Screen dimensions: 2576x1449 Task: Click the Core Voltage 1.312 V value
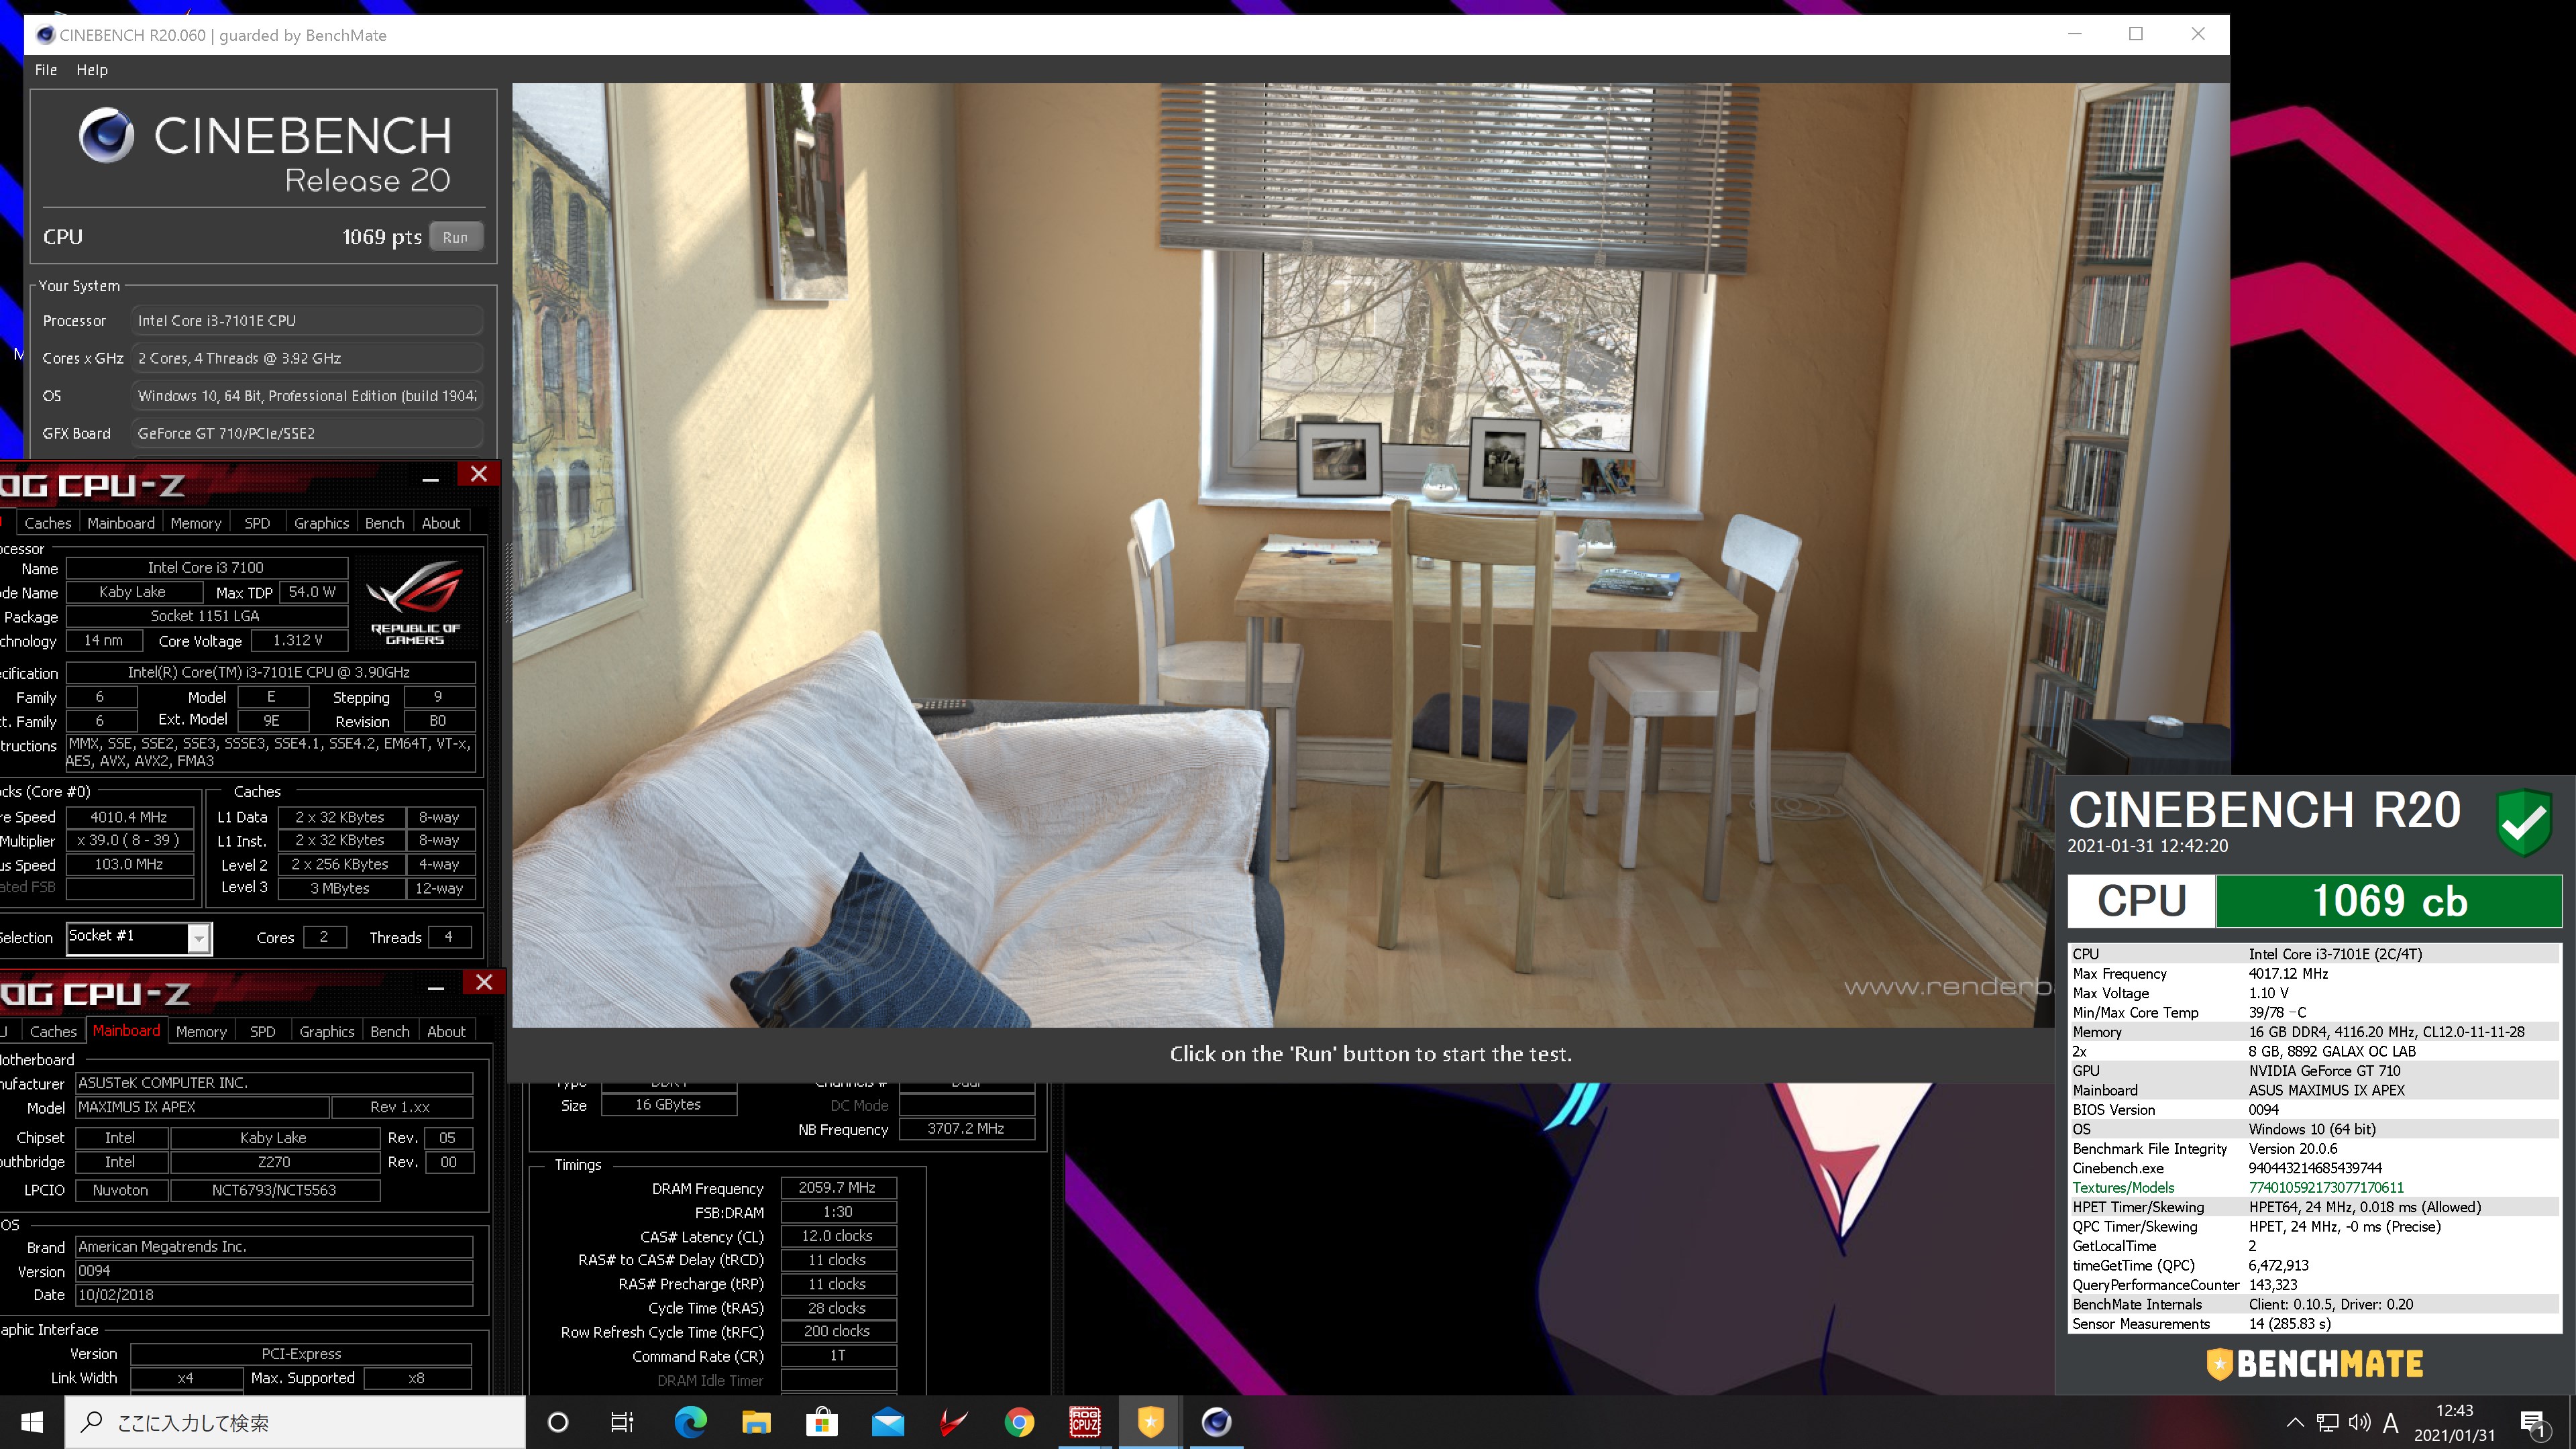pyautogui.click(x=298, y=640)
